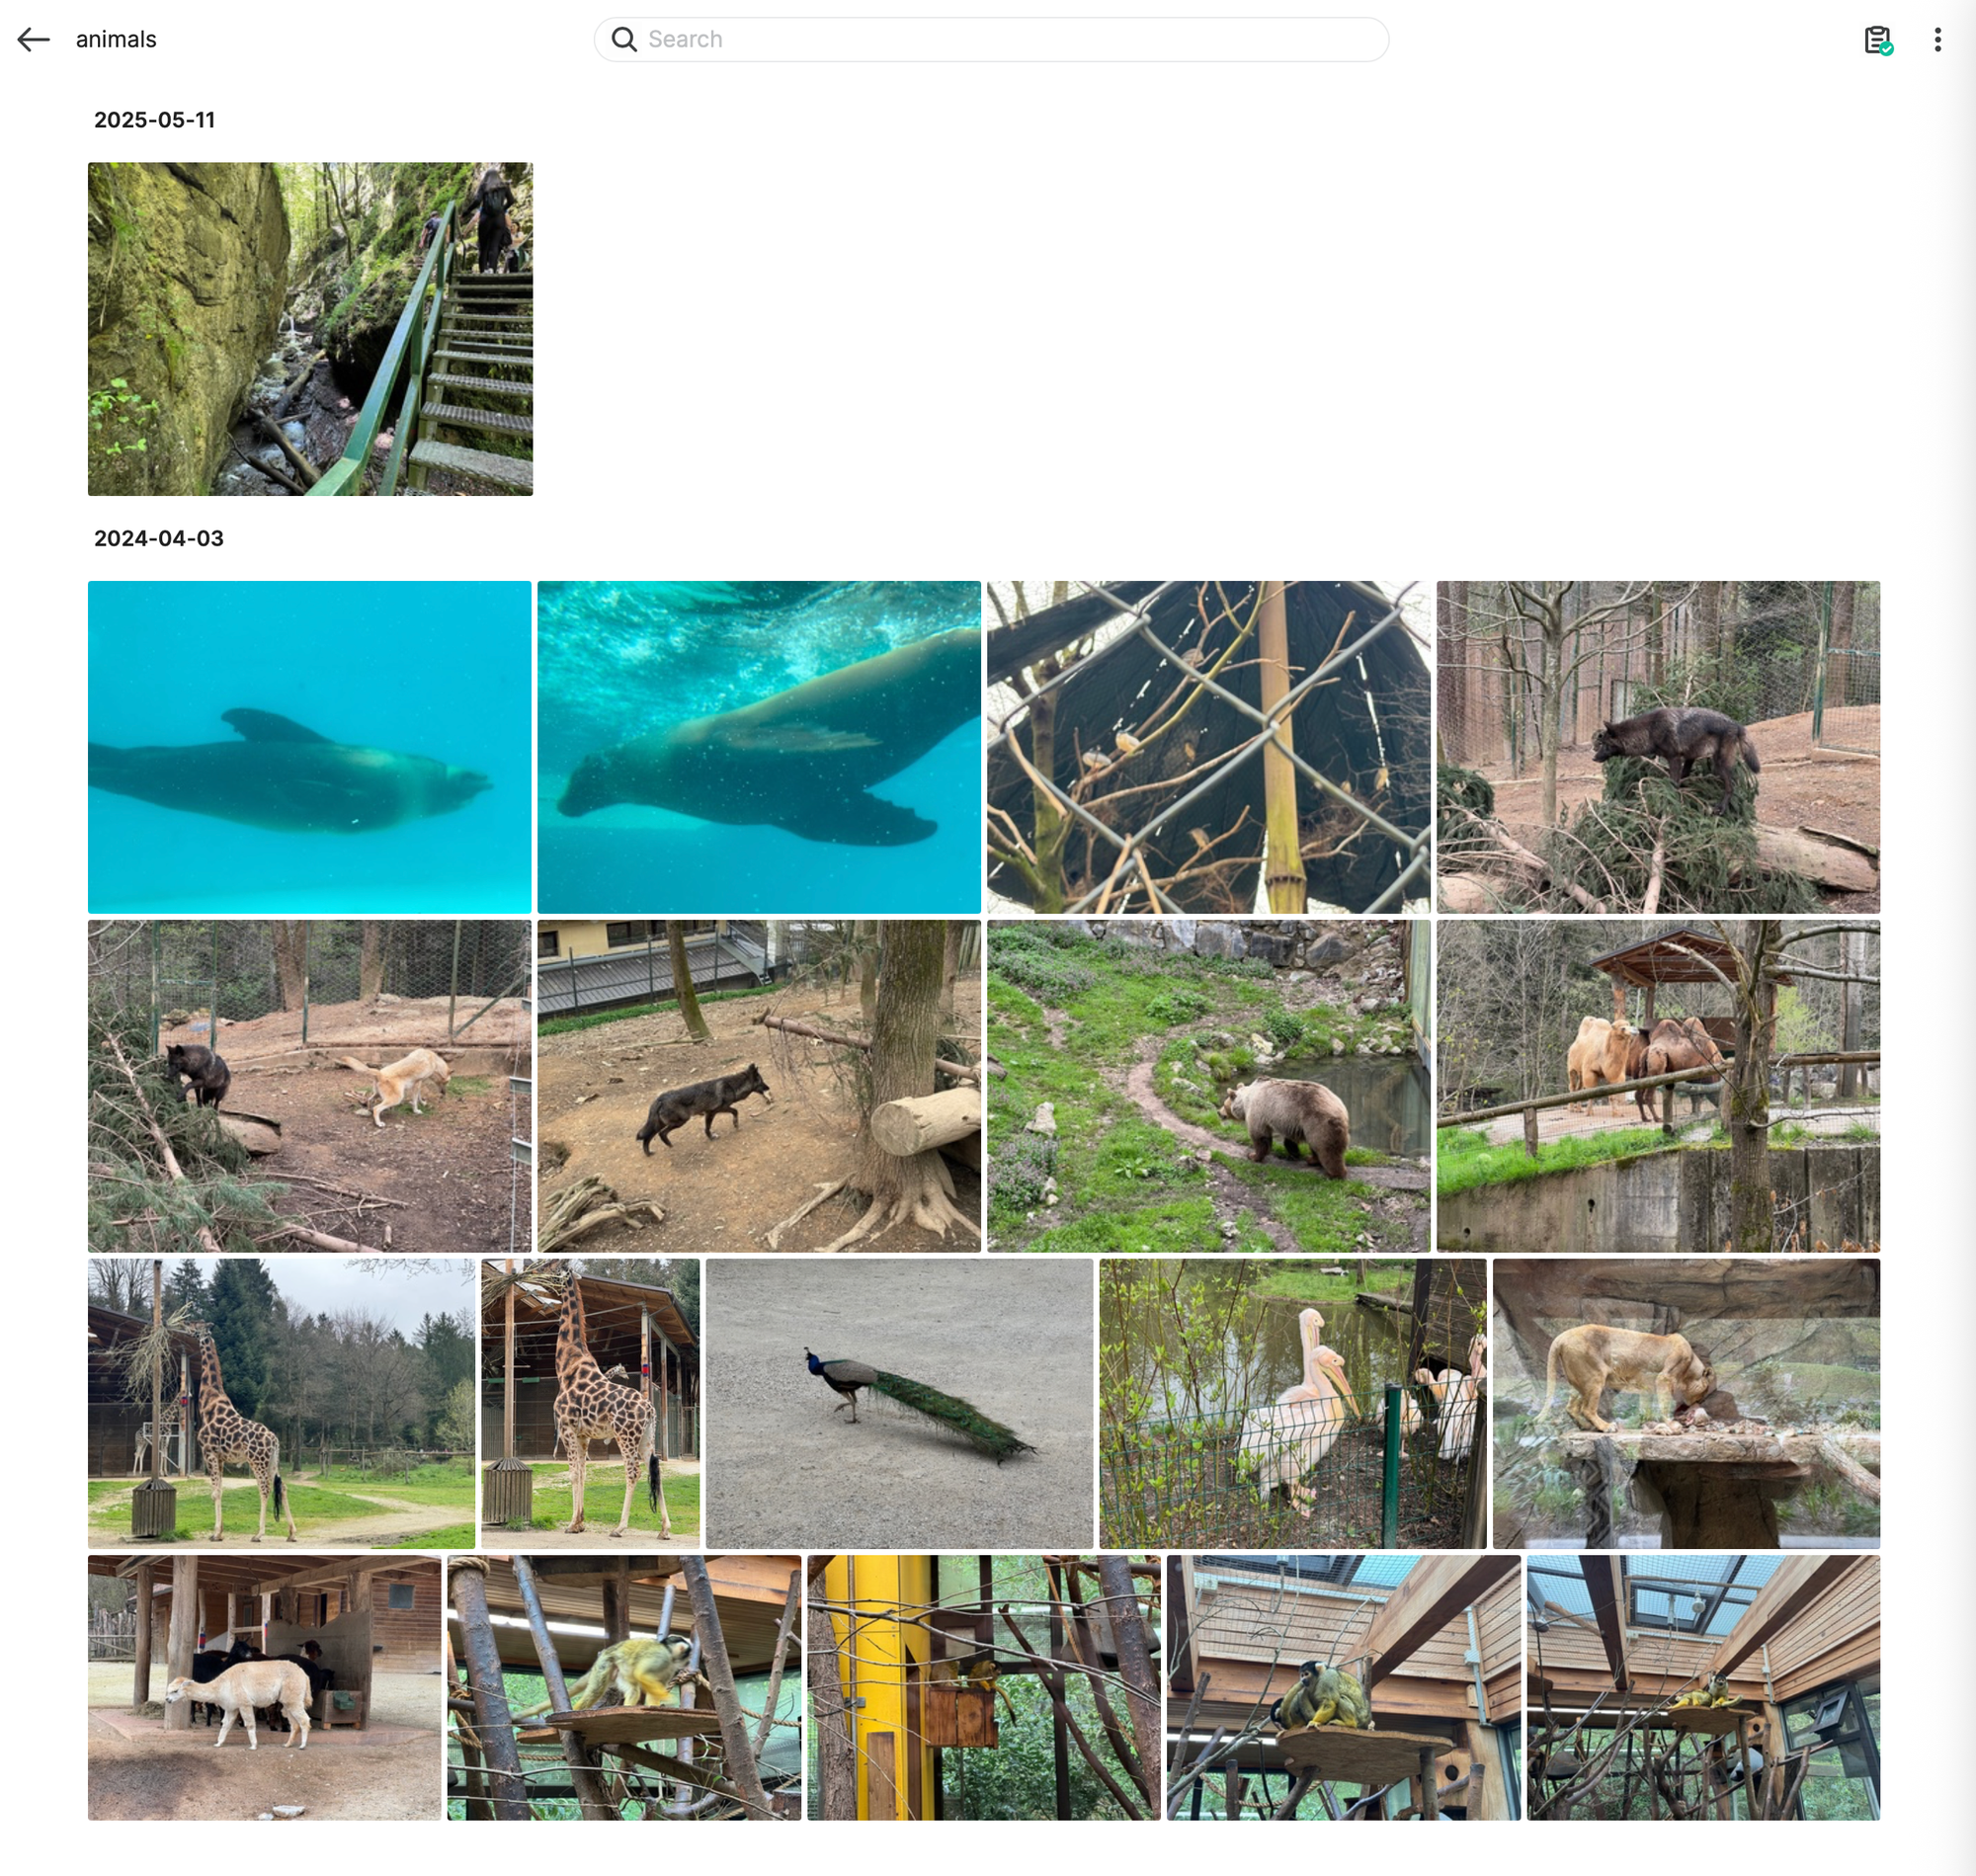Click the magnifier icon in search bar

coord(624,39)
